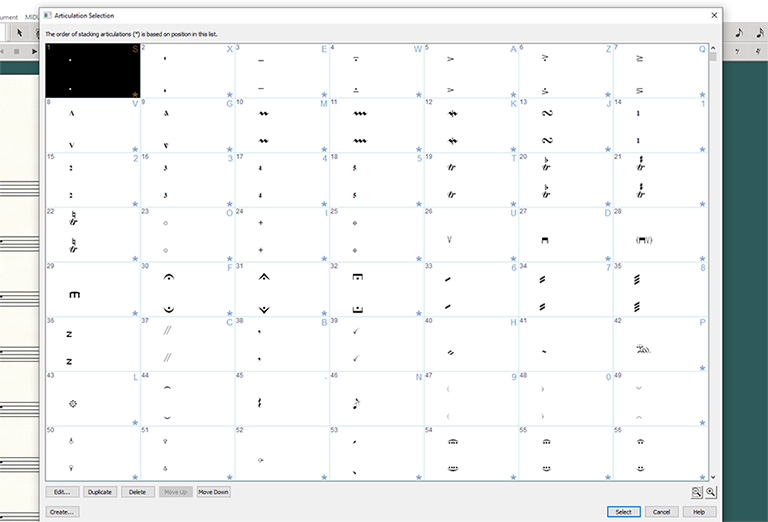768x522 pixels.
Task: Click the Duplicate button
Action: (100, 492)
